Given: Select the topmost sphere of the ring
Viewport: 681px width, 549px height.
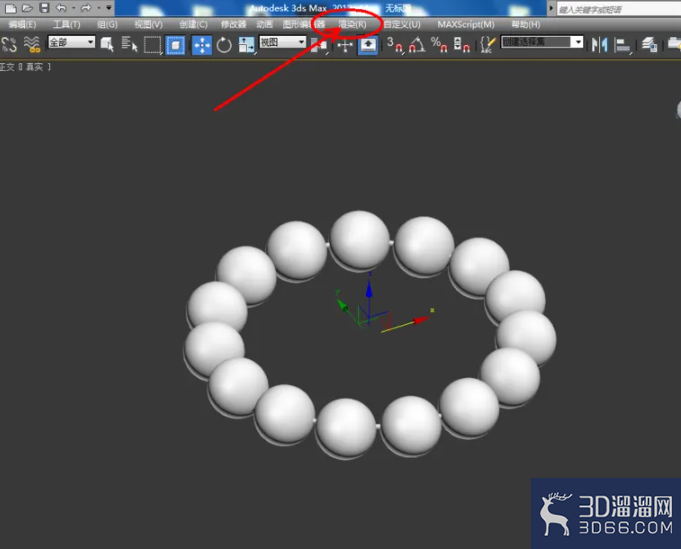Looking at the screenshot, I should [359, 240].
